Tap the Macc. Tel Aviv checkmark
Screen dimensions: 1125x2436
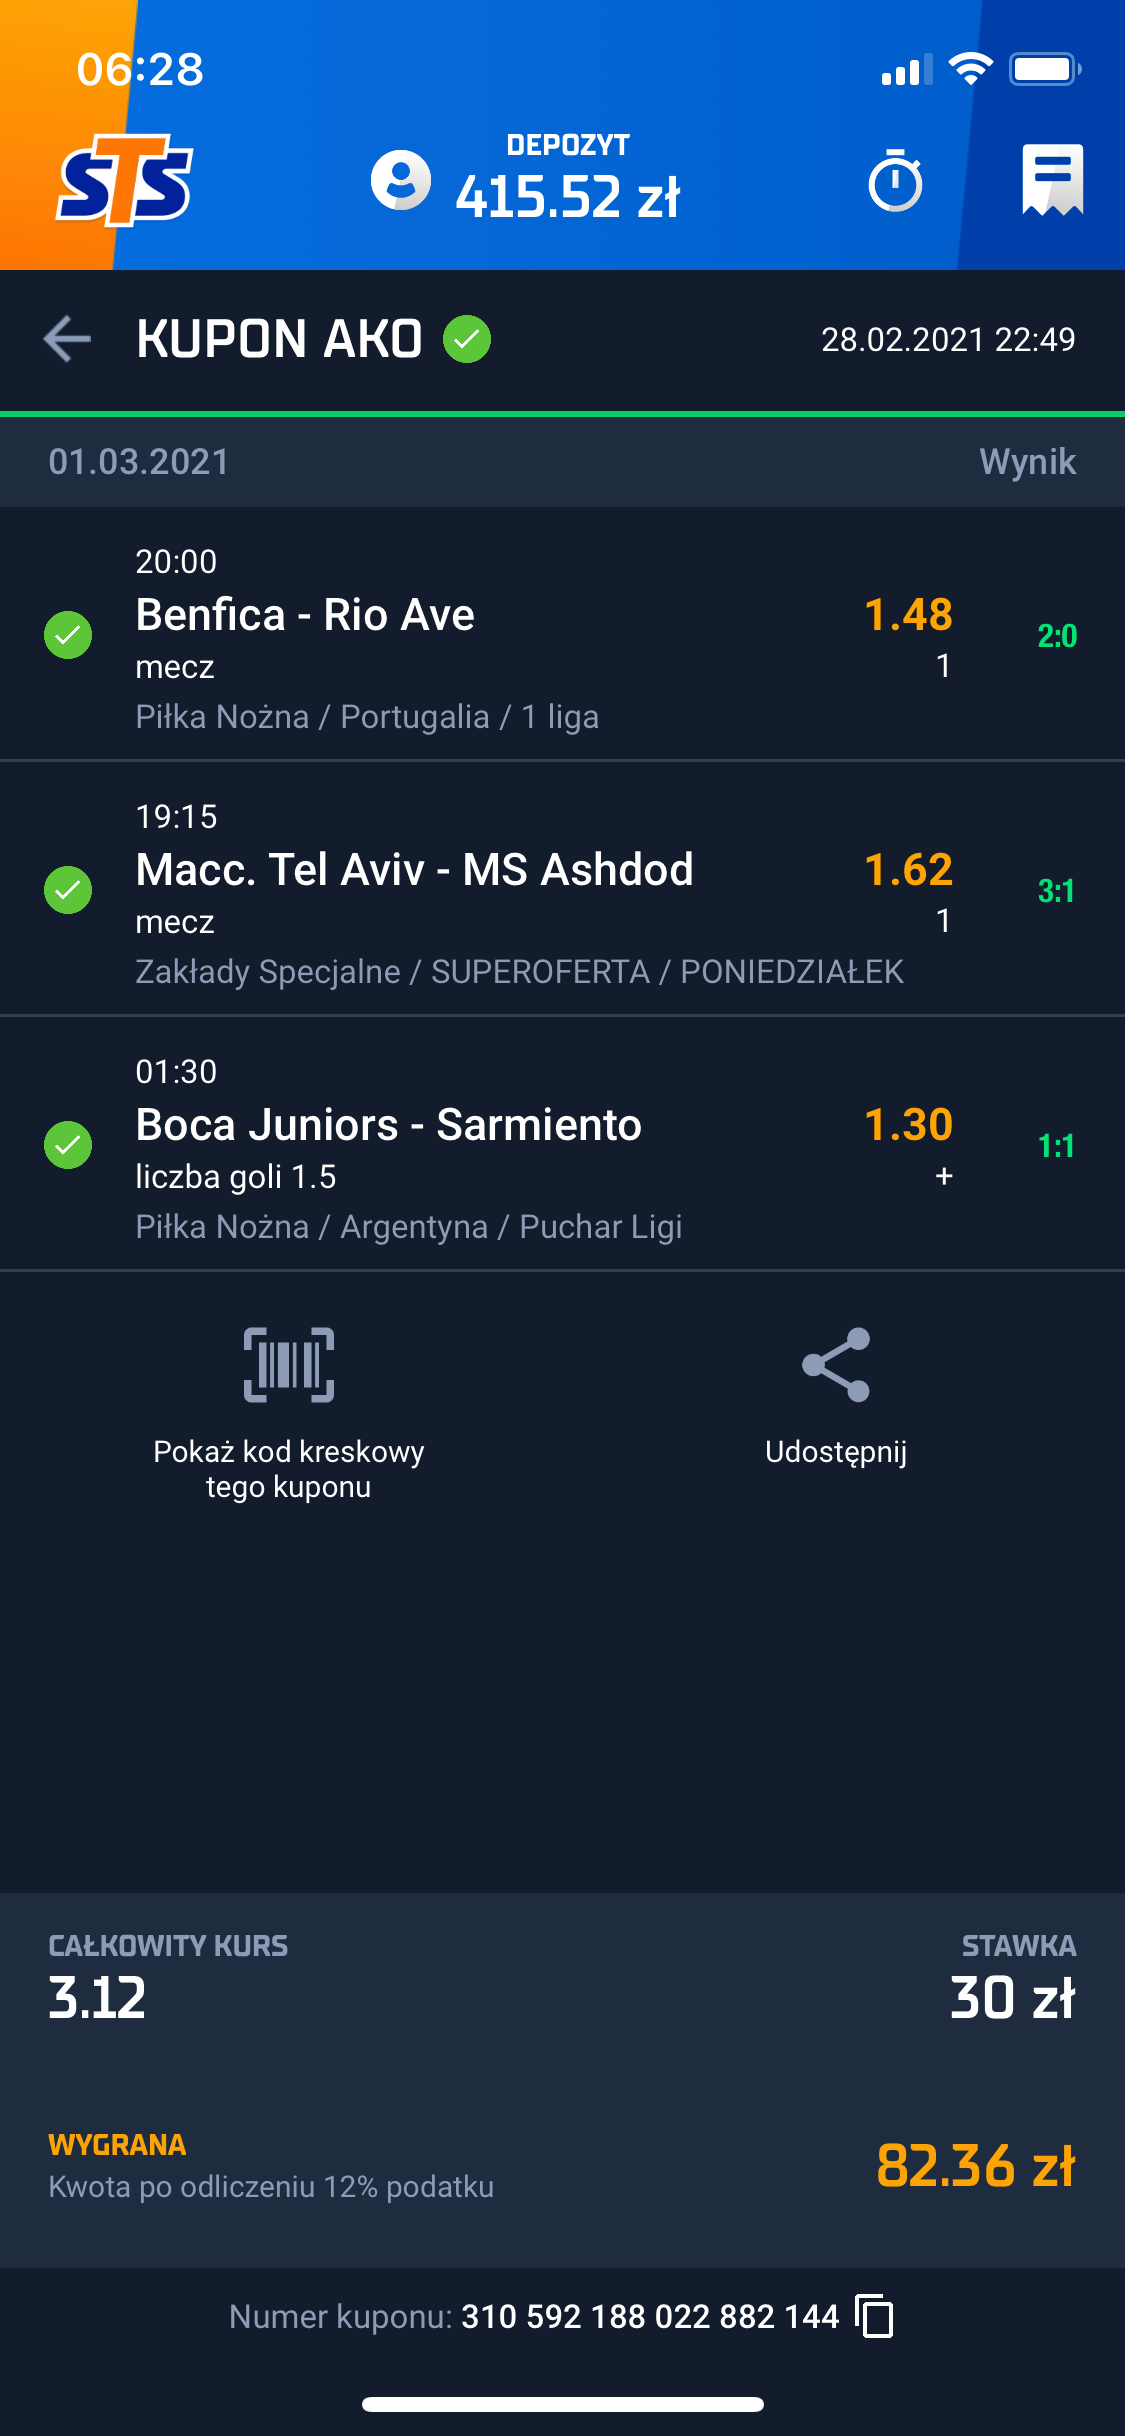68,890
